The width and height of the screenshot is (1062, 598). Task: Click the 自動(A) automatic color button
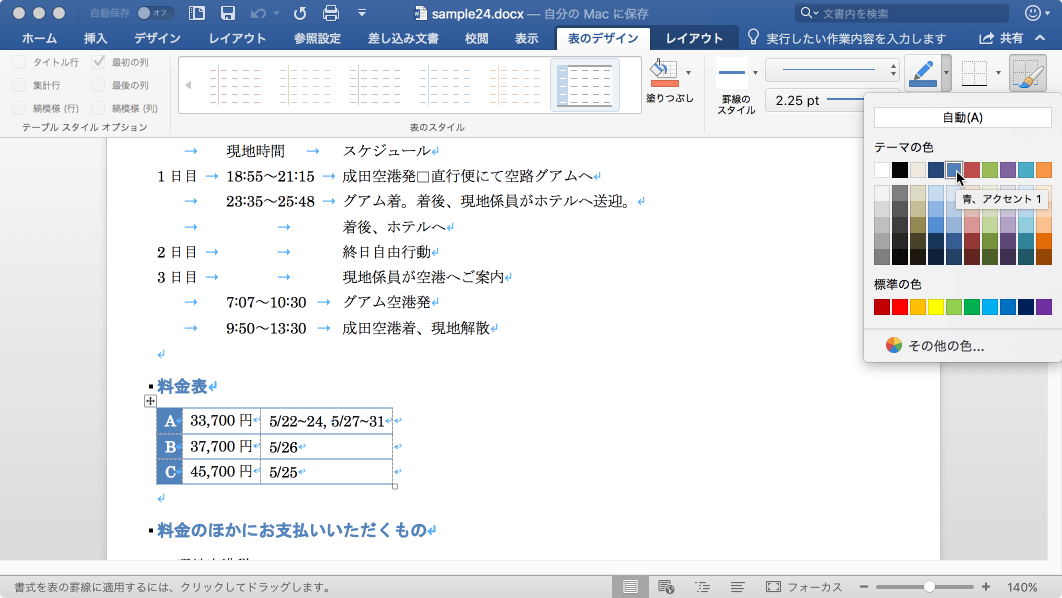[x=962, y=117]
